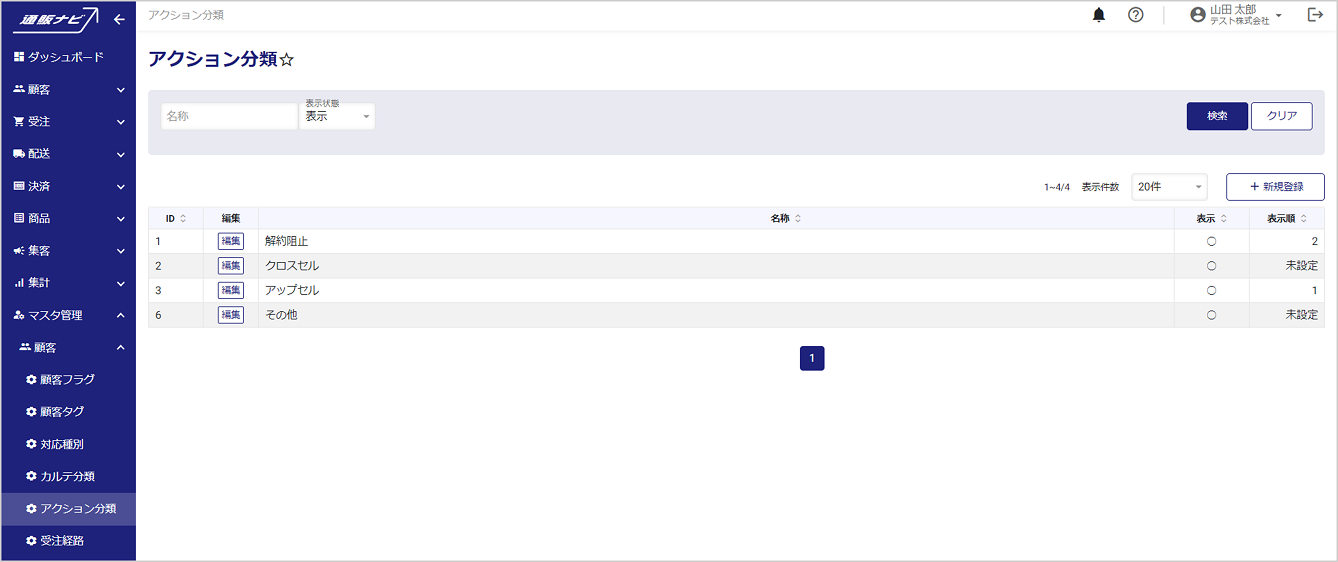This screenshot has height=562, width=1338.
Task: Collapse sidebar with the back arrow icon
Action: [119, 18]
